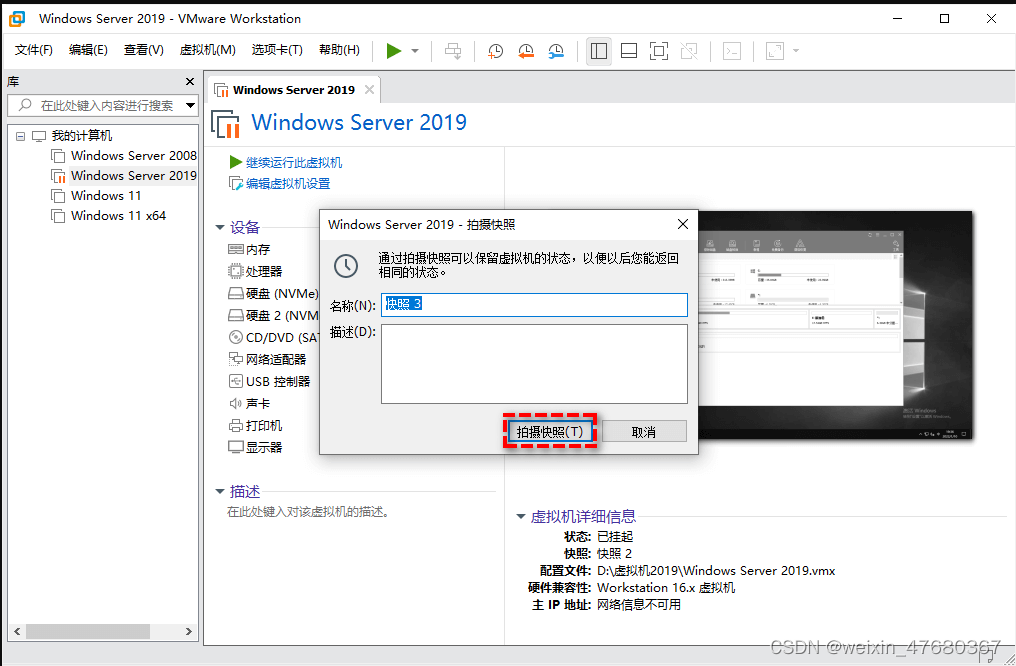Toggle the library sidebar view icon
1016x666 pixels.
599,51
